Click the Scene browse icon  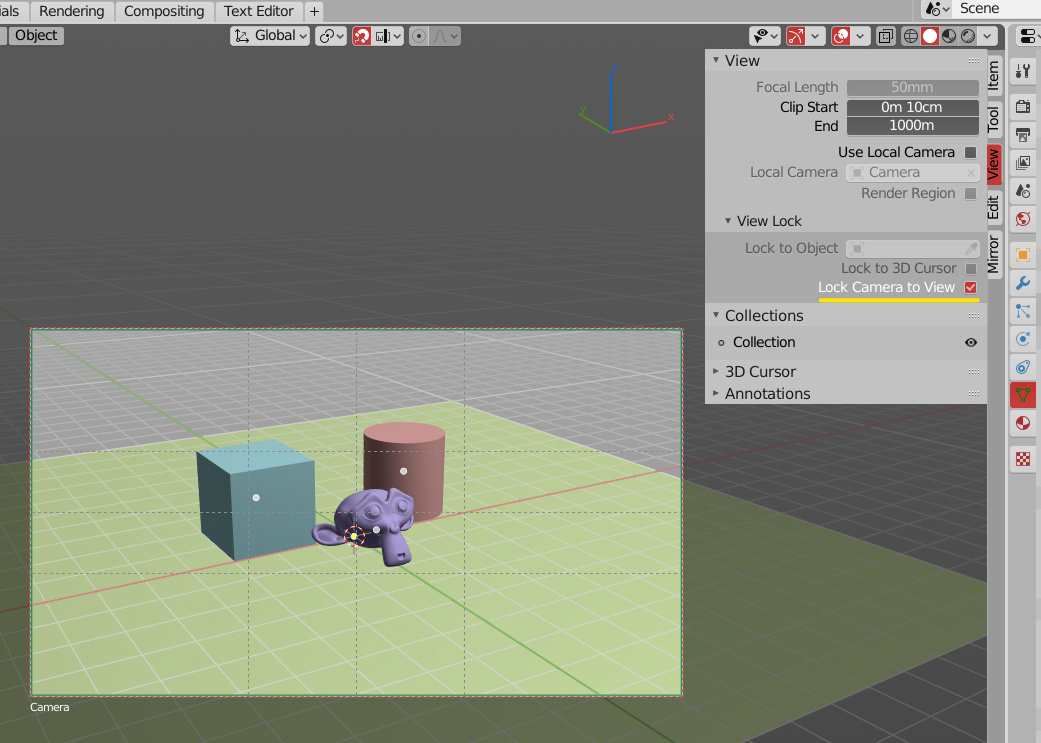click(x=936, y=9)
